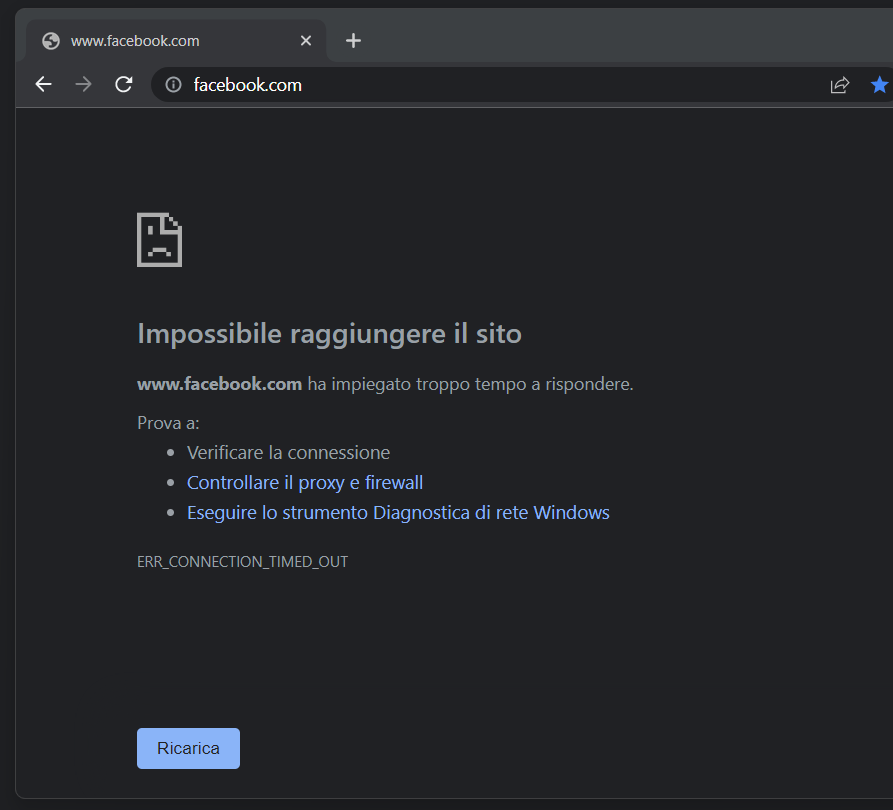Click the ERR_CONNECTION_TIMED_OUT error code text

coord(242,562)
